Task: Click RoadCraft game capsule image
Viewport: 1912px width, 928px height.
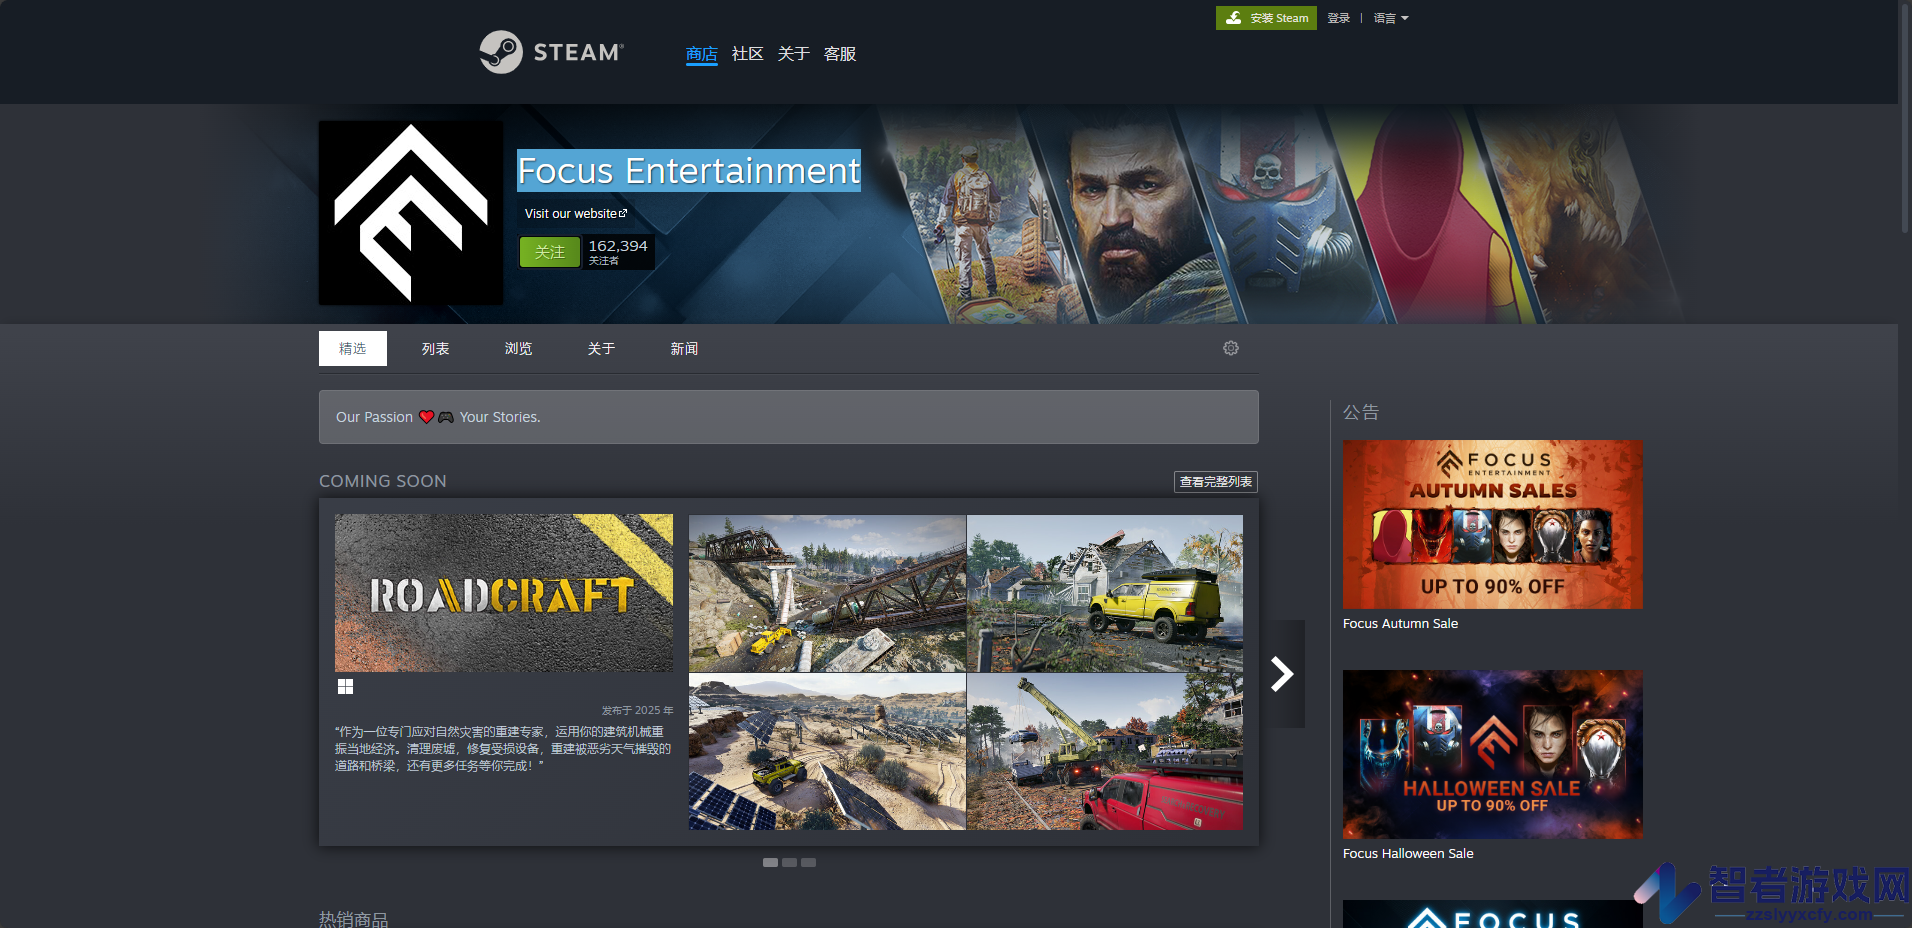Action: tap(504, 593)
